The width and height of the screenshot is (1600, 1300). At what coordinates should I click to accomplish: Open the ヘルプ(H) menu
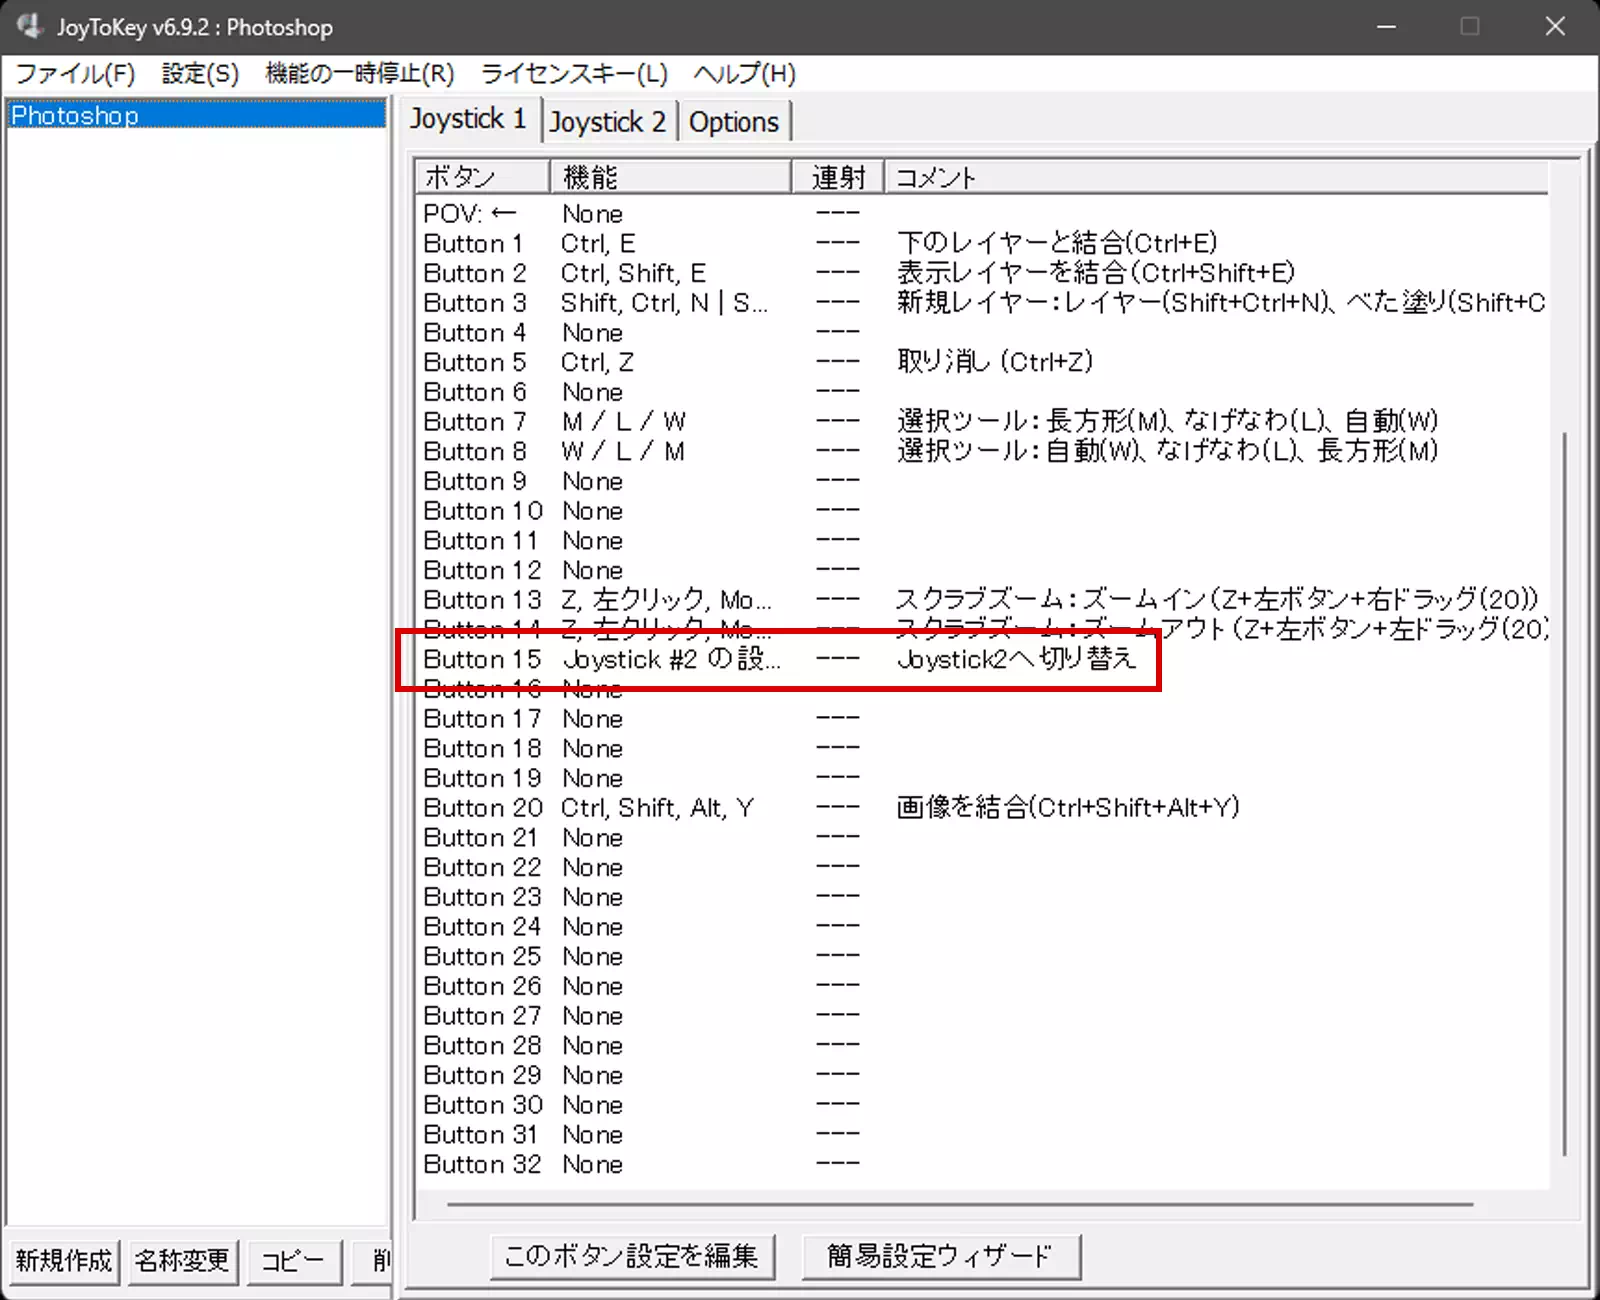[x=744, y=74]
